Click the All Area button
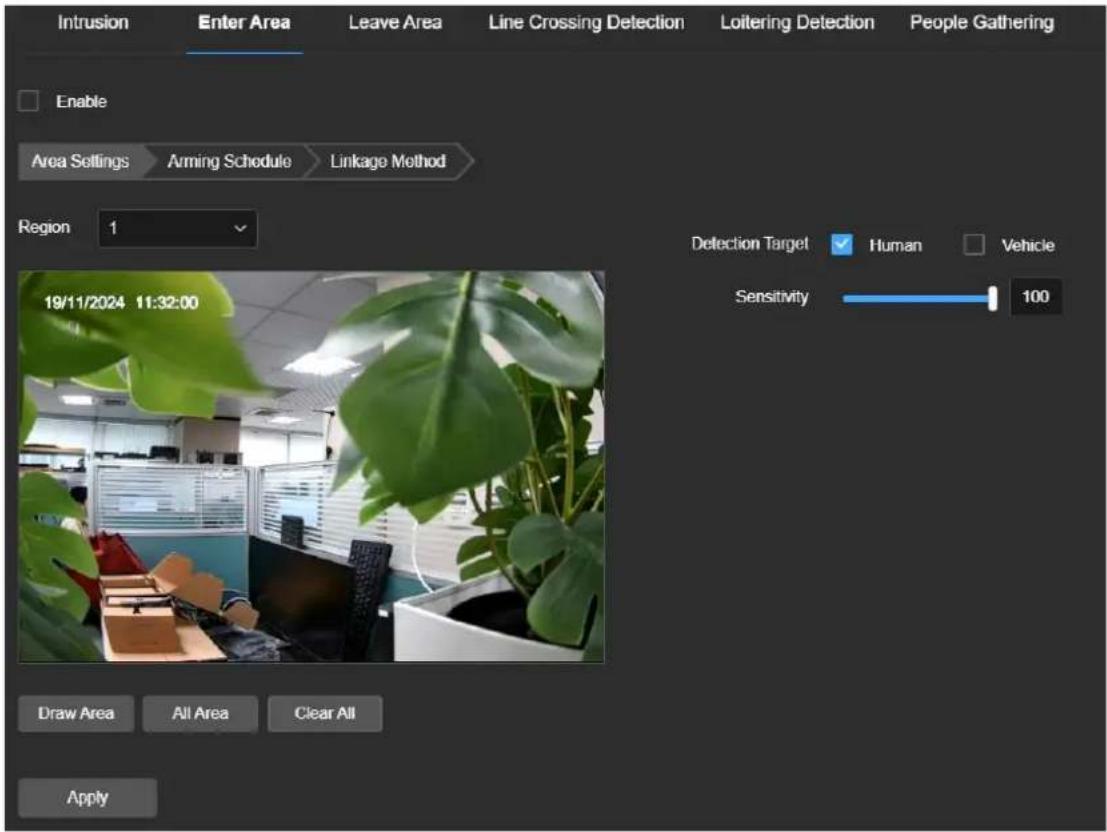The height and width of the screenshot is (832, 1107). (201, 713)
